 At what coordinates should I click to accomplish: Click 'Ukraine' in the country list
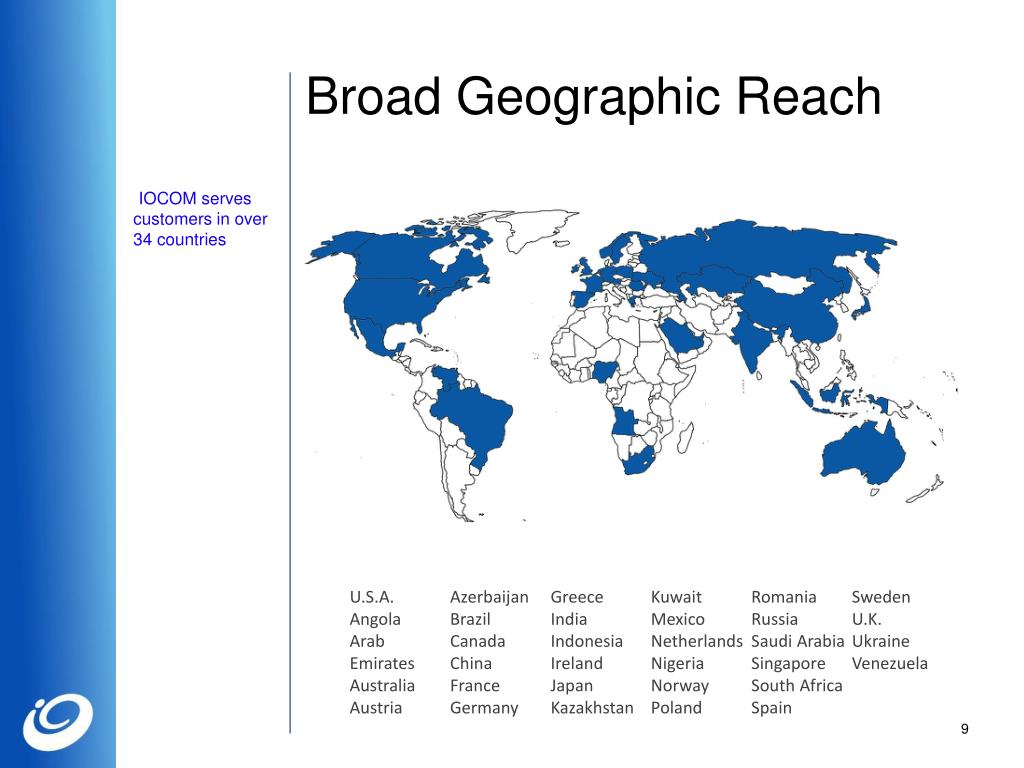(x=880, y=641)
